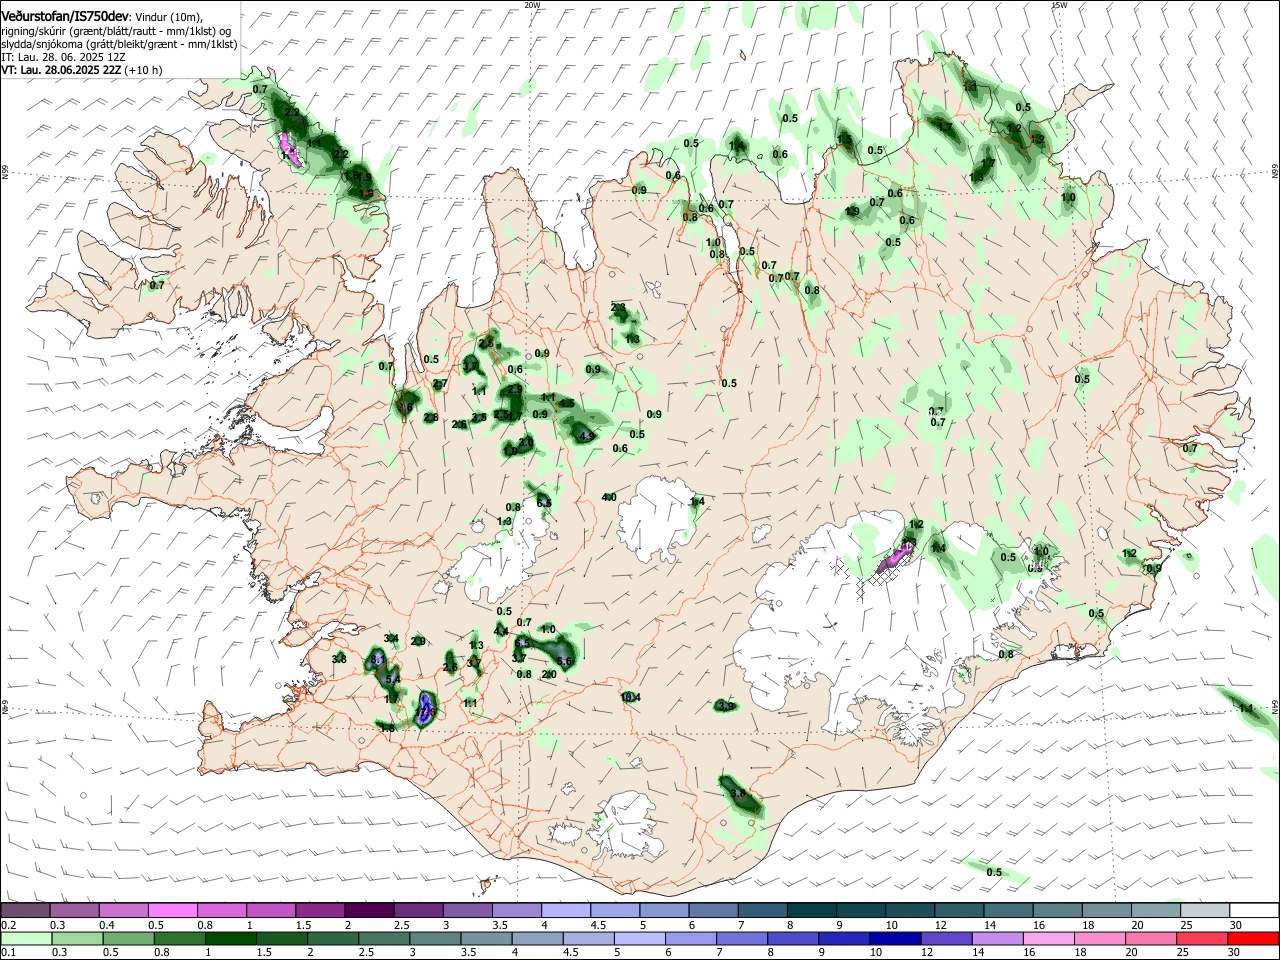Click the 'rigning/skúrir' legend description line
The width and height of the screenshot is (1280, 960).
[116, 31]
